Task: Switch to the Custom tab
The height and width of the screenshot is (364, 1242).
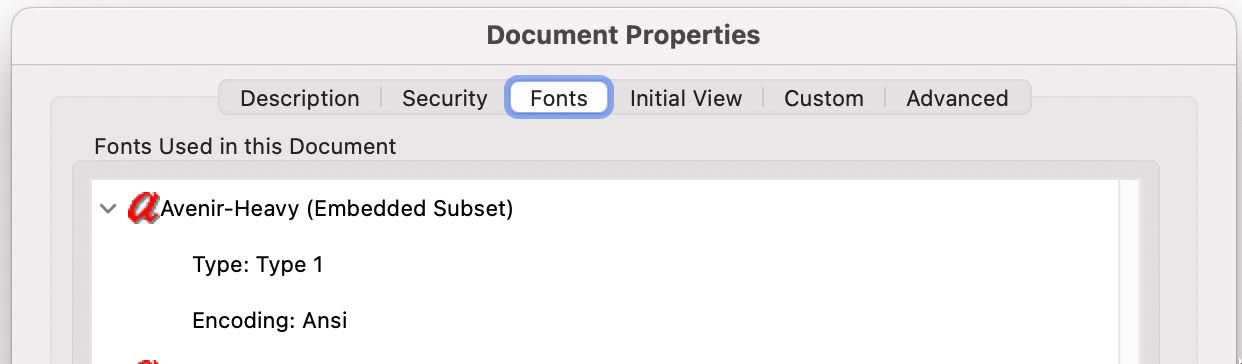Action: (824, 98)
